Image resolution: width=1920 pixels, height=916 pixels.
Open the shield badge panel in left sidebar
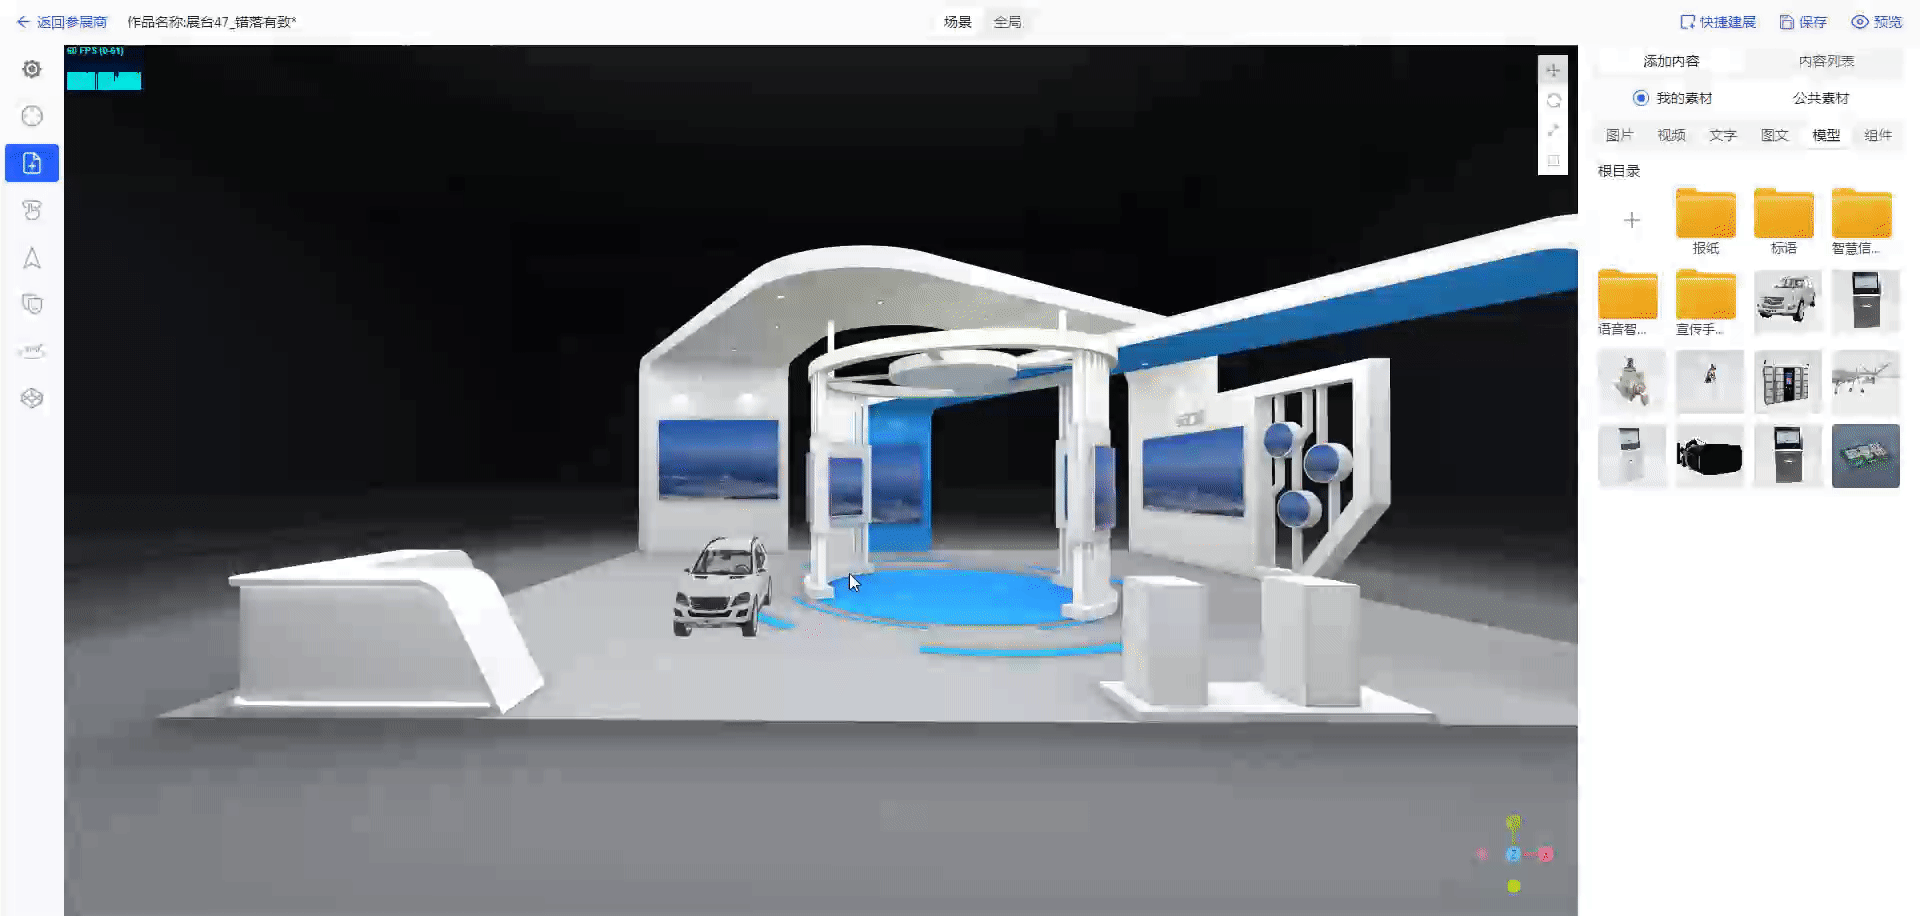pos(32,304)
